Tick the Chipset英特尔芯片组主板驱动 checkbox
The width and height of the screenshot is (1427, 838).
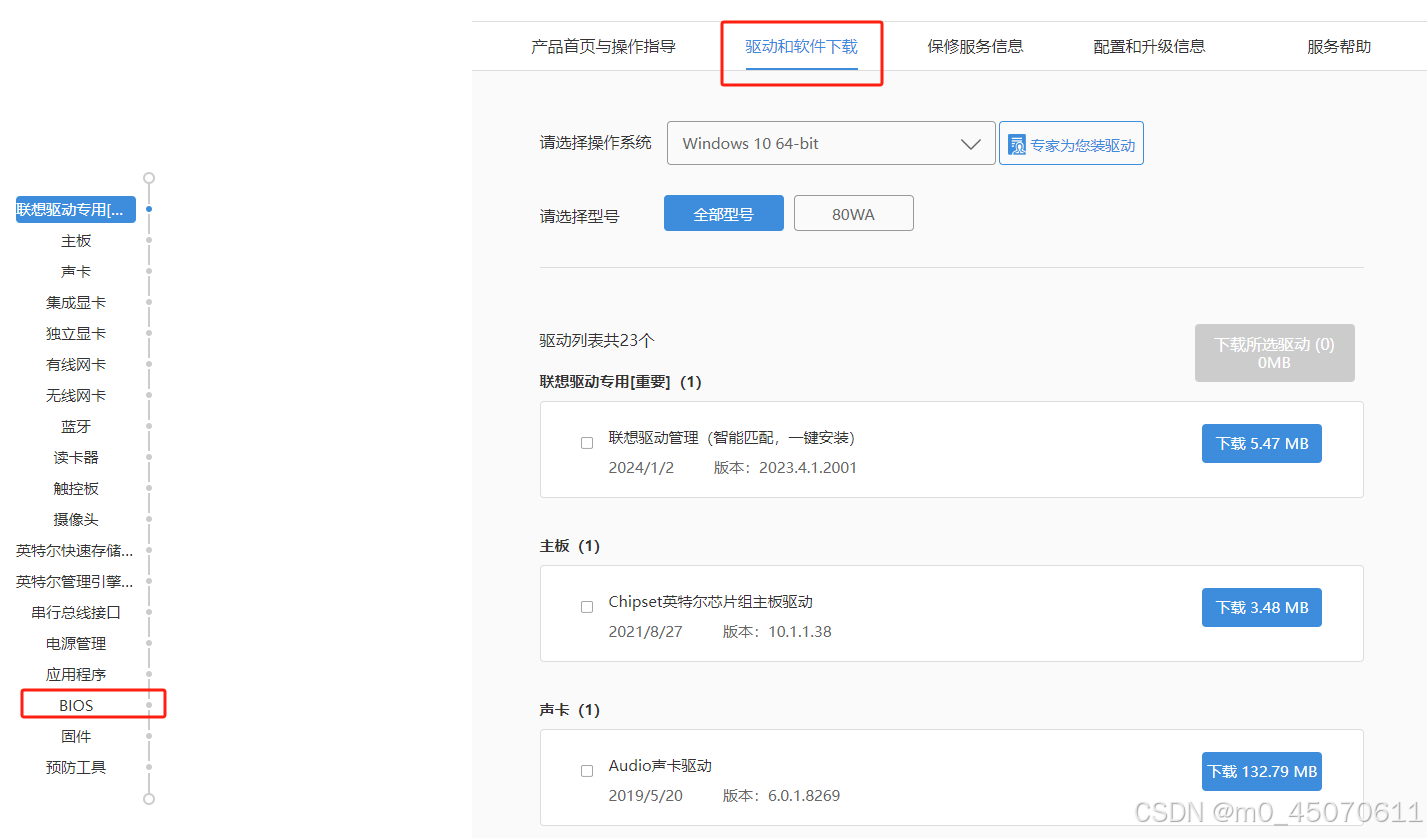(587, 607)
